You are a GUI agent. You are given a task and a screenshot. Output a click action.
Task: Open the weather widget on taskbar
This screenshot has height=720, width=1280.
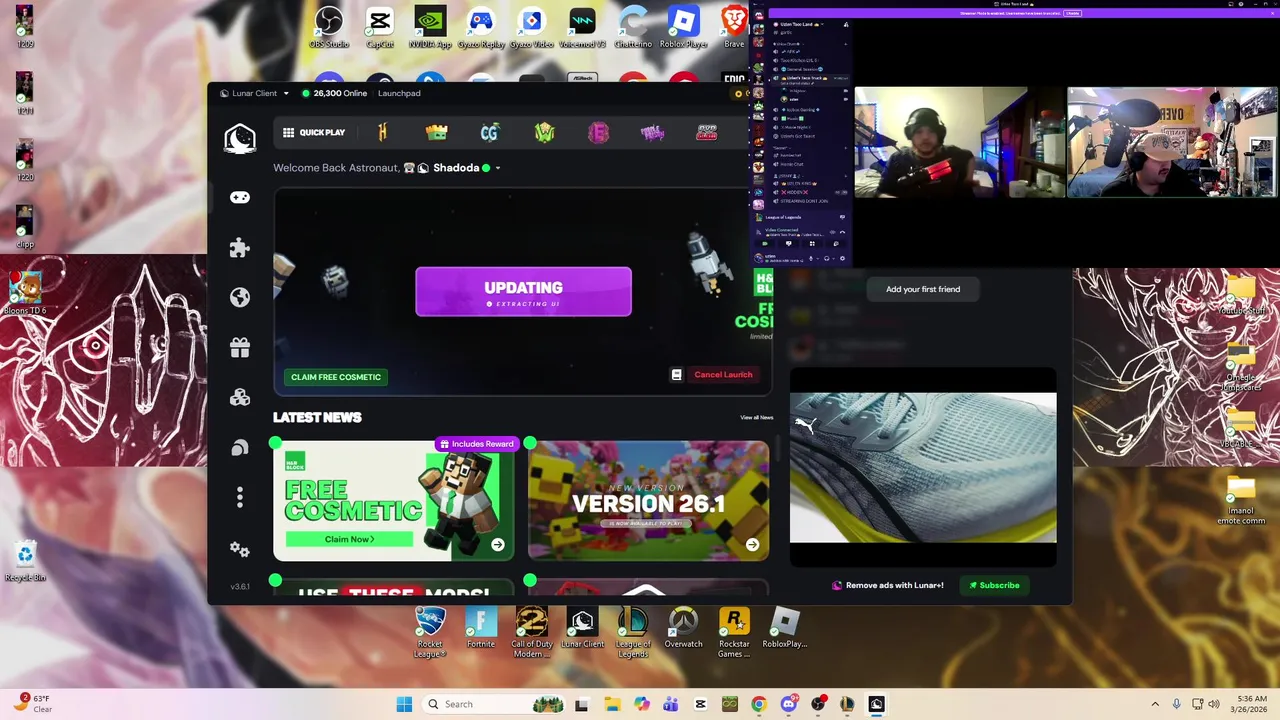pos(32,704)
